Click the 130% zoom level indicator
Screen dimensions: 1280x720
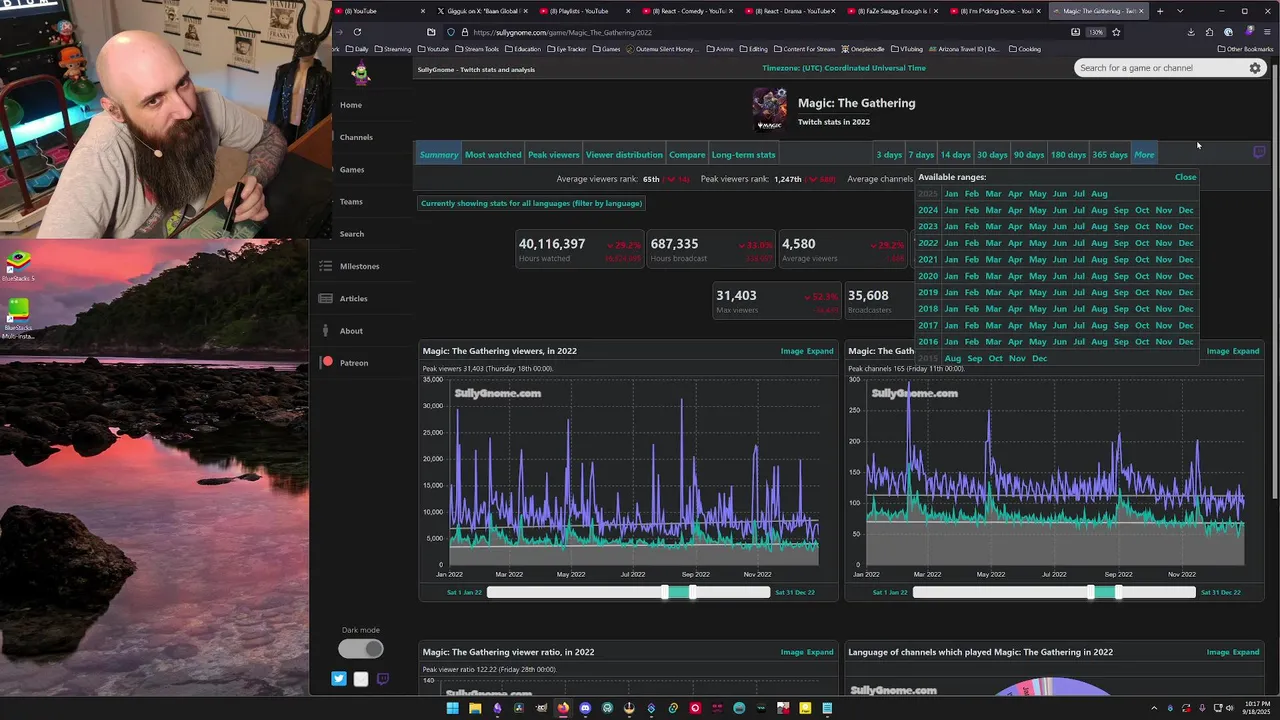pyautogui.click(x=1096, y=32)
